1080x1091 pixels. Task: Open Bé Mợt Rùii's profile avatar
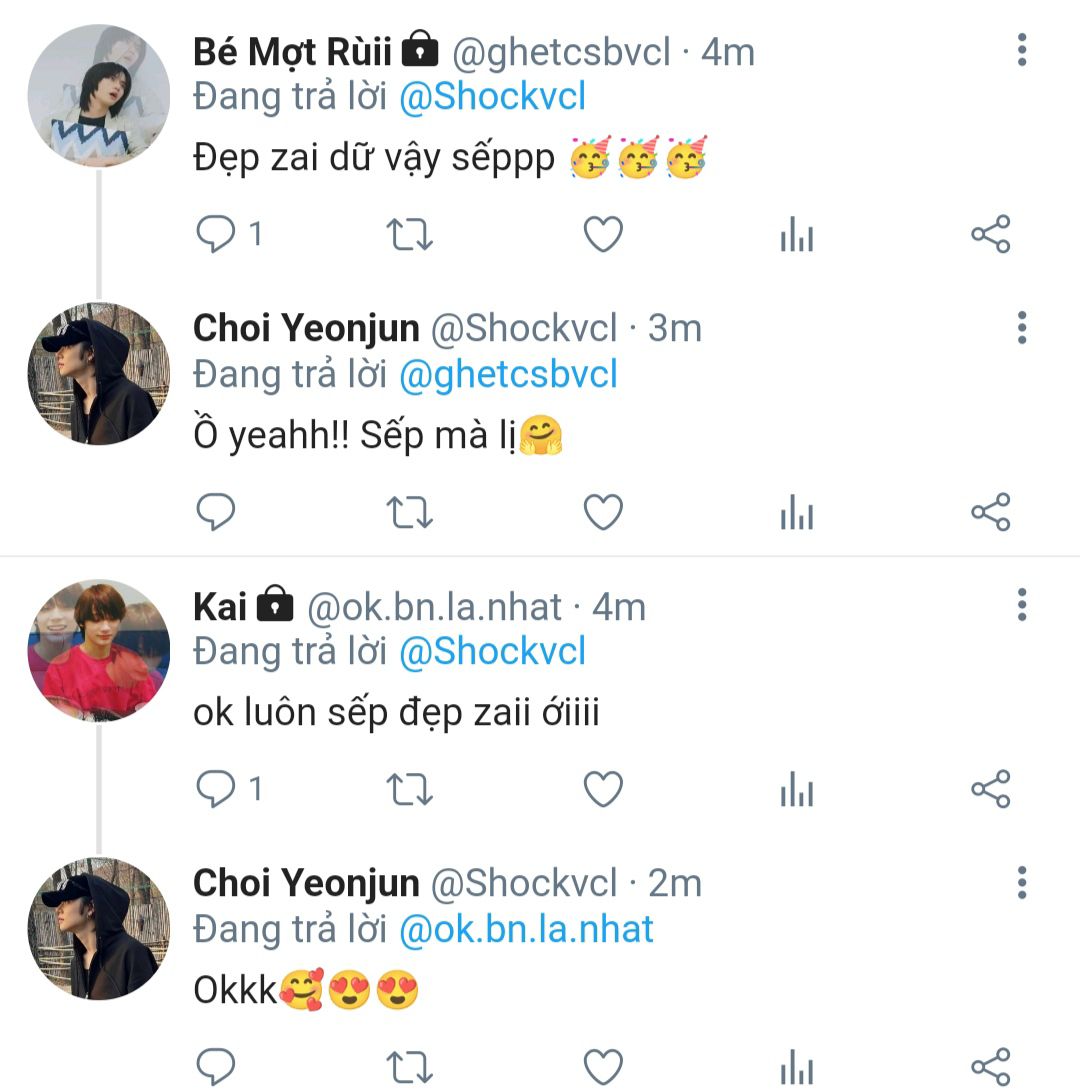[98, 96]
